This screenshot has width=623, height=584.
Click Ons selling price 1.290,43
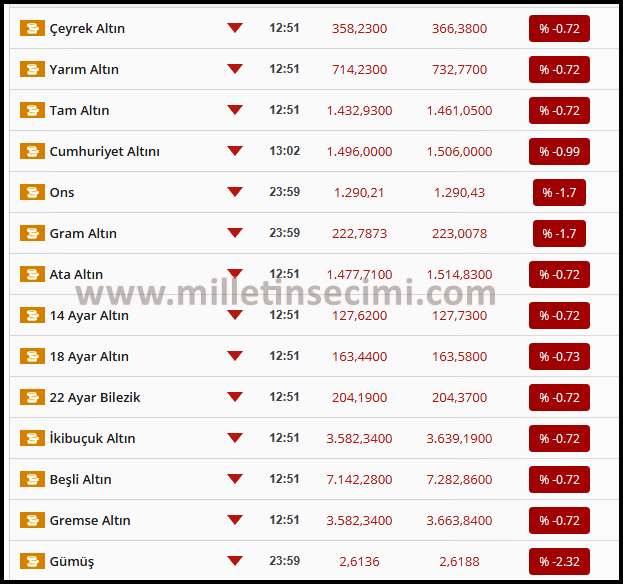click(459, 192)
